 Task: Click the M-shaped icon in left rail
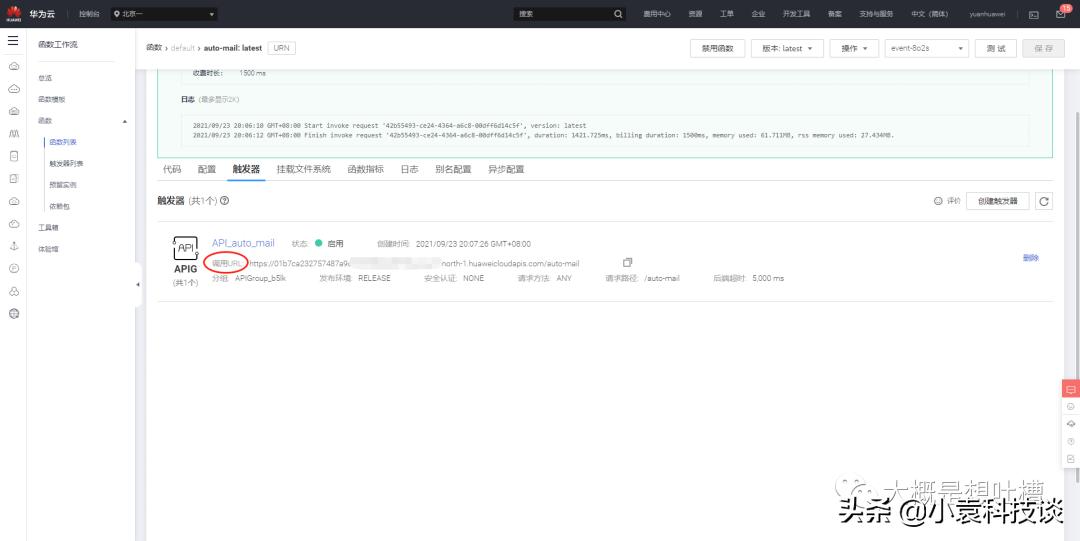14,134
